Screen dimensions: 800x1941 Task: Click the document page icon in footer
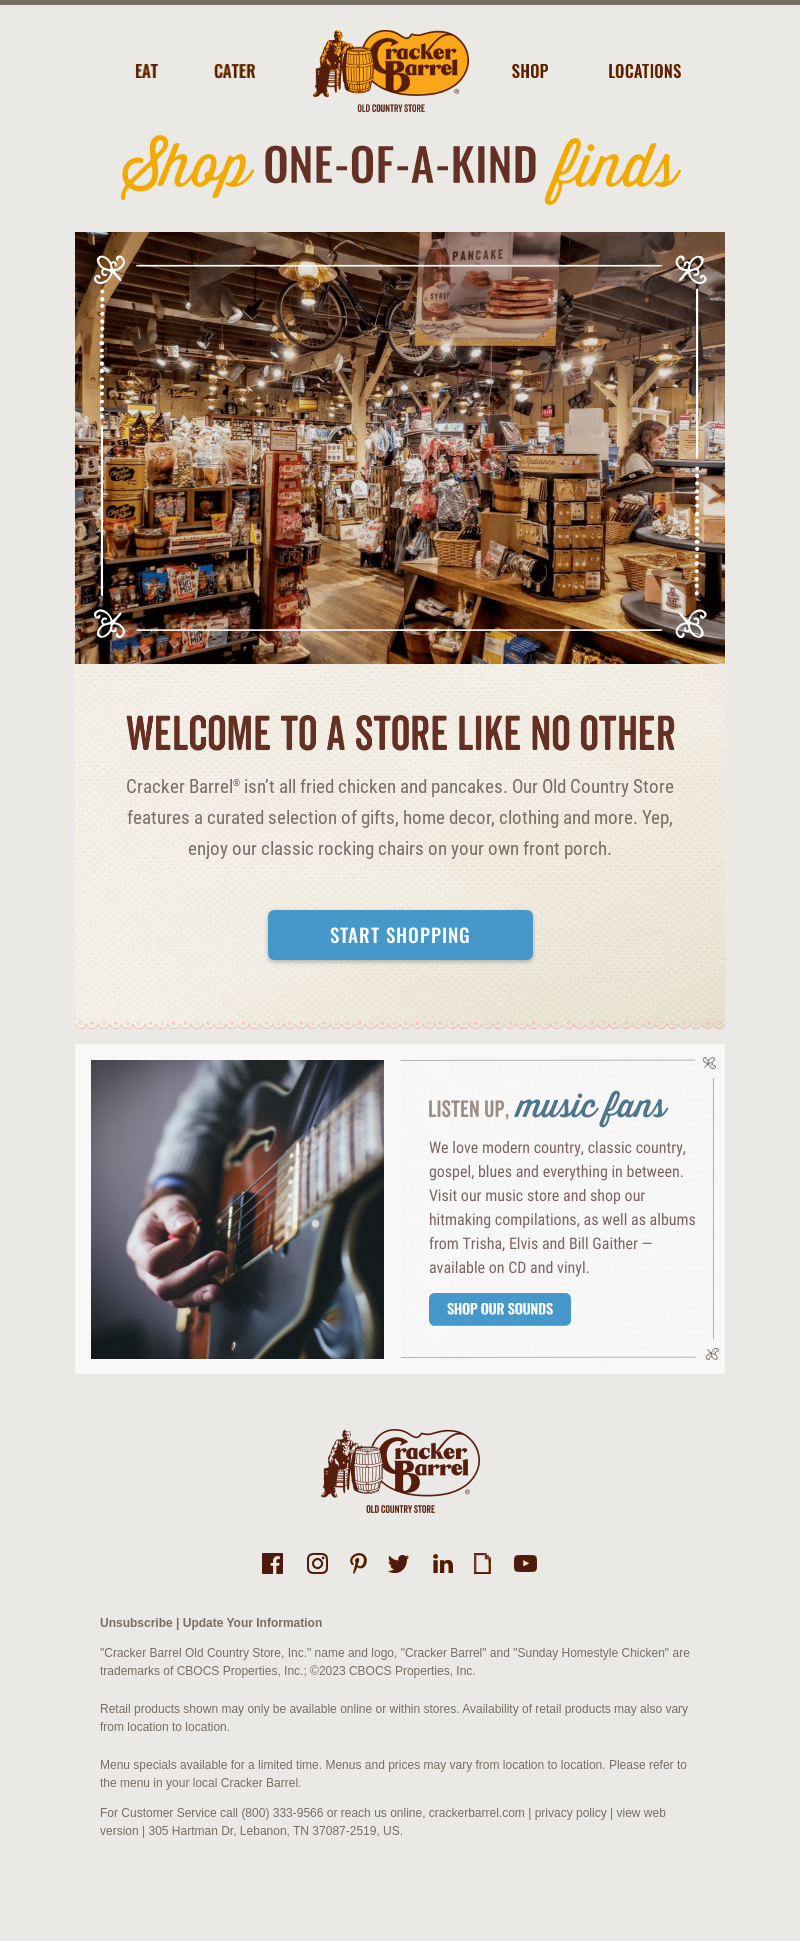(482, 1563)
